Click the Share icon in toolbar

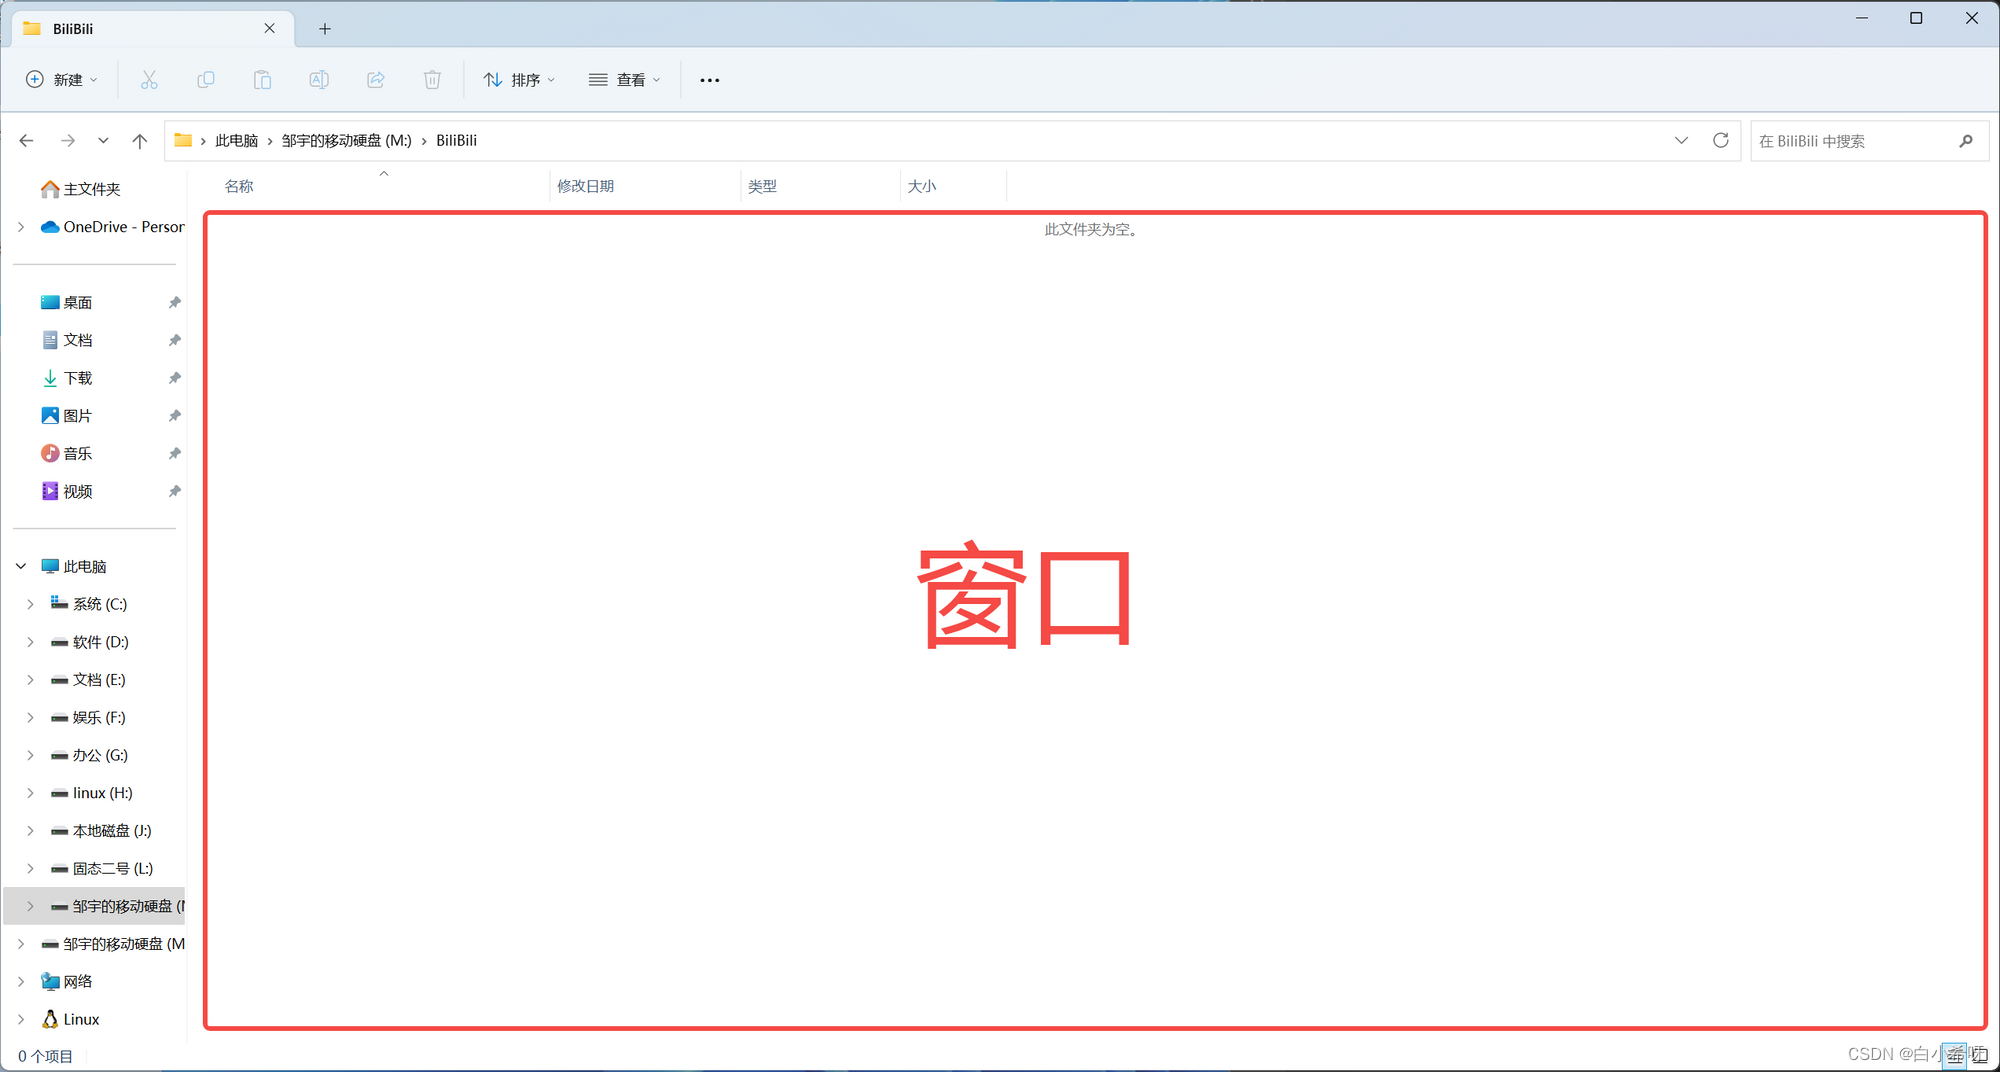click(x=376, y=80)
